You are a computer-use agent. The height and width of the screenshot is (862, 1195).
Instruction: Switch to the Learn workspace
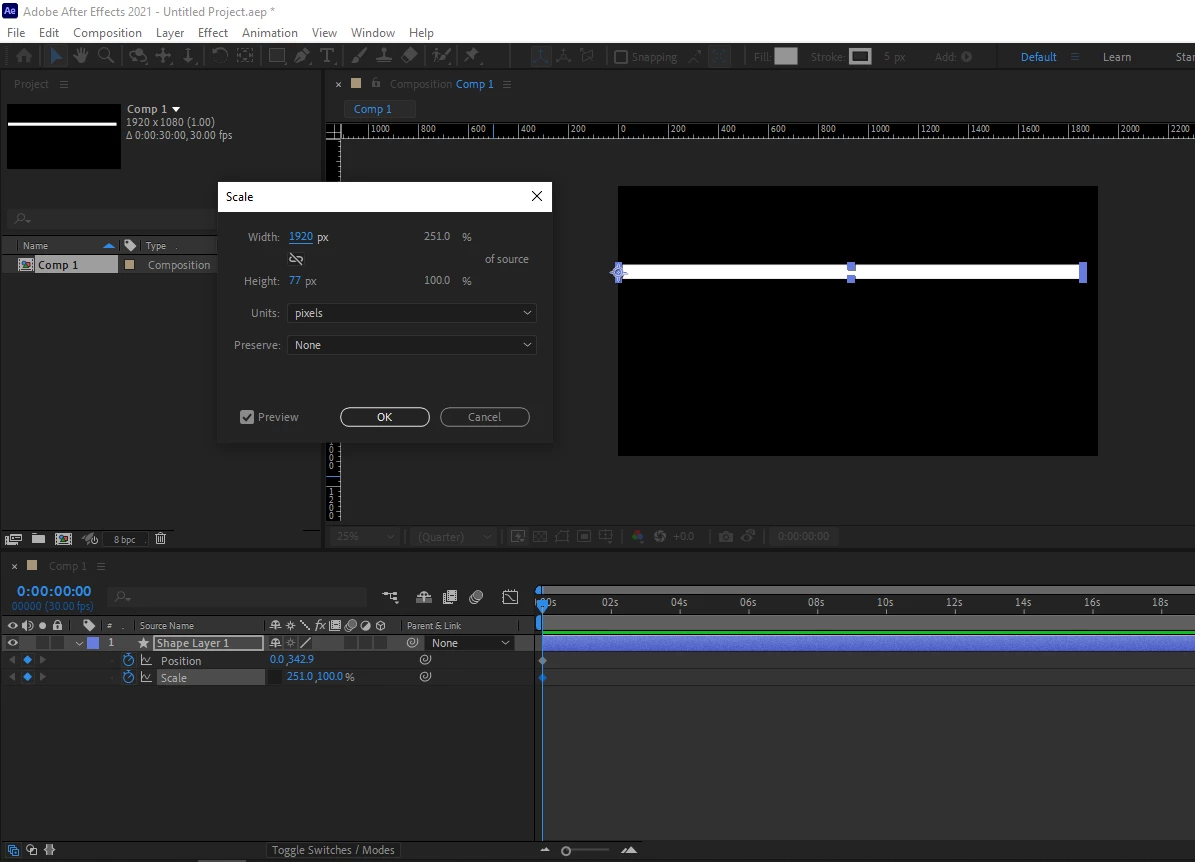pyautogui.click(x=1117, y=57)
